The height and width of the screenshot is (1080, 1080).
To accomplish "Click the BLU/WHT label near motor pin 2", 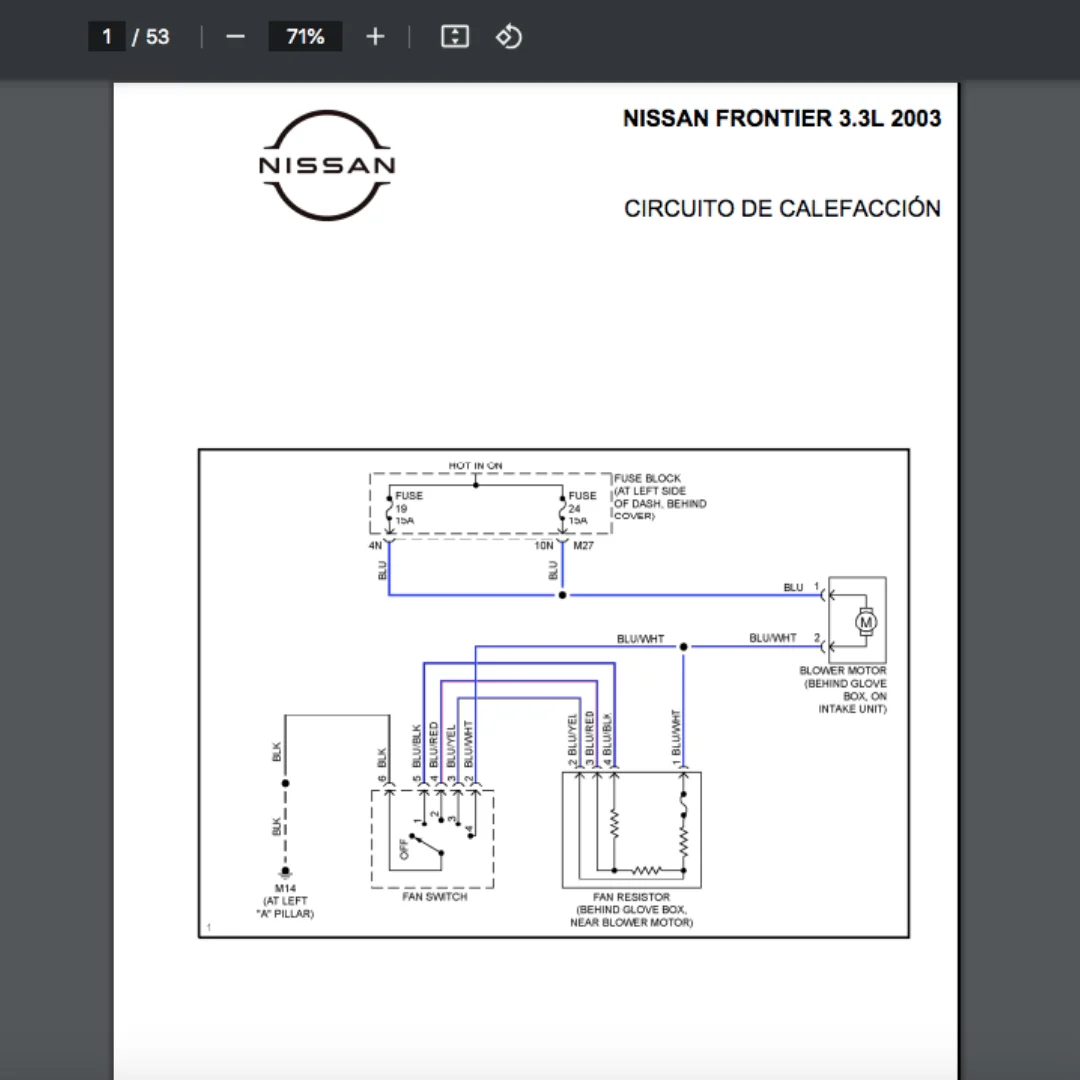I will click(x=773, y=638).
